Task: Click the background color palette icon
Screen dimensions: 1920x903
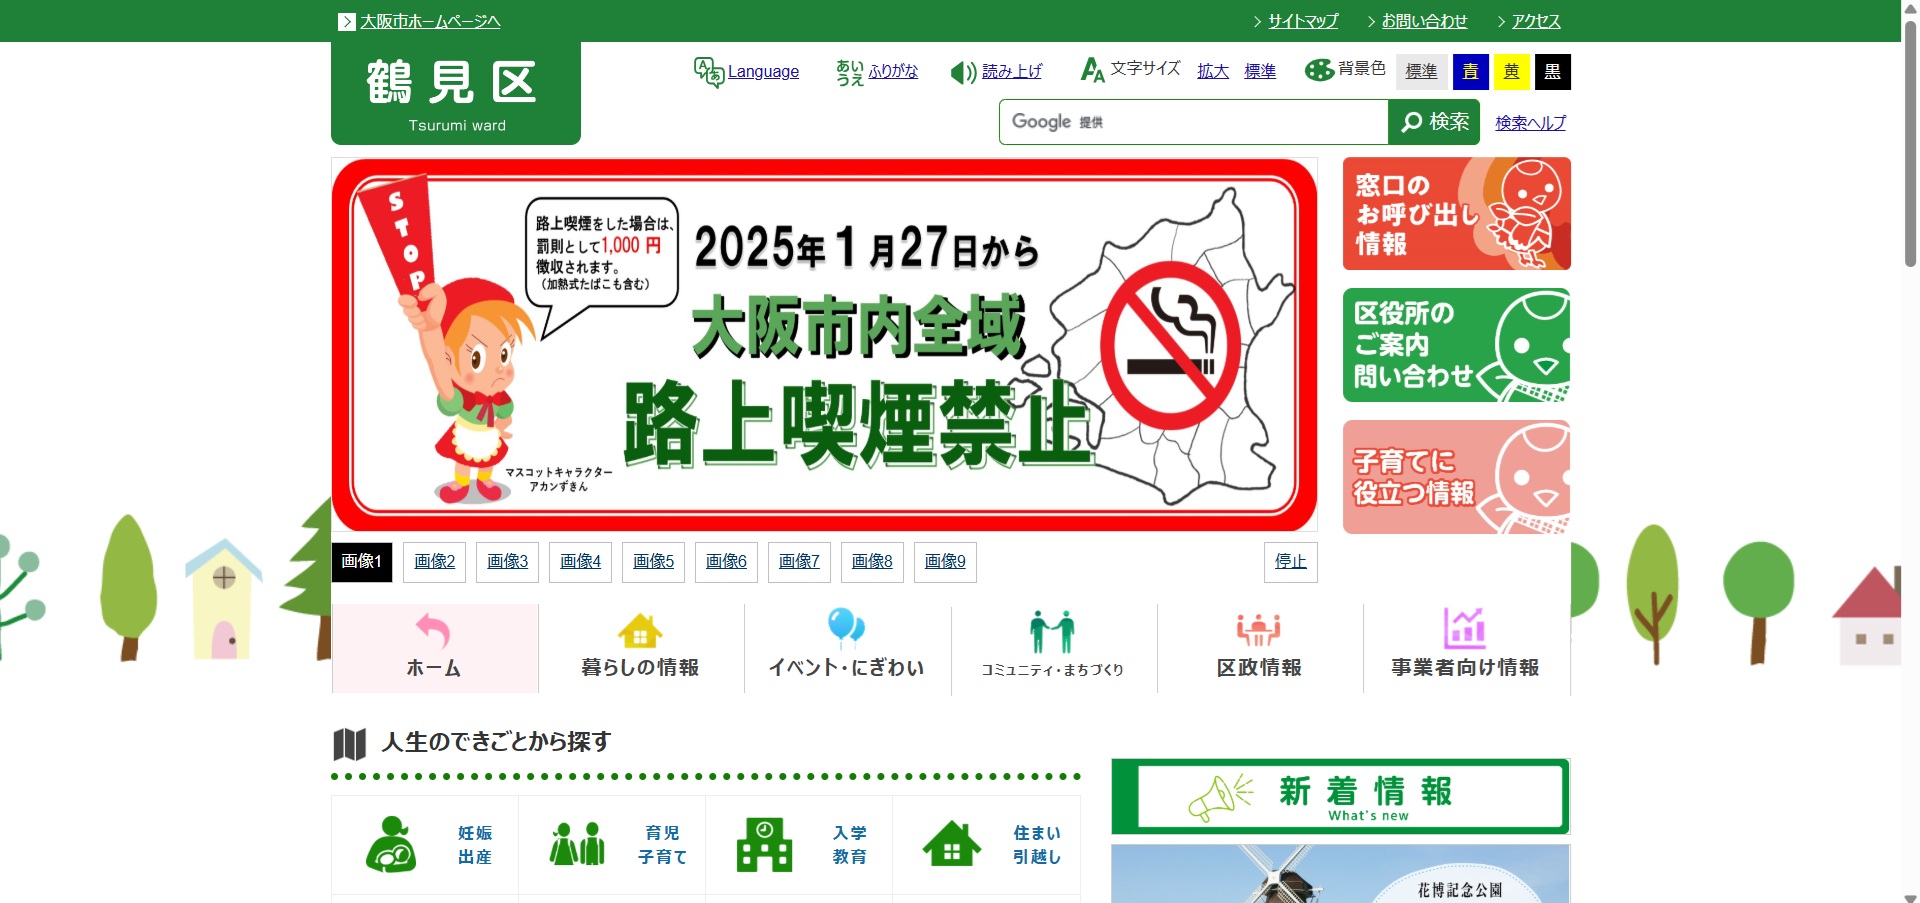Action: click(x=1320, y=70)
